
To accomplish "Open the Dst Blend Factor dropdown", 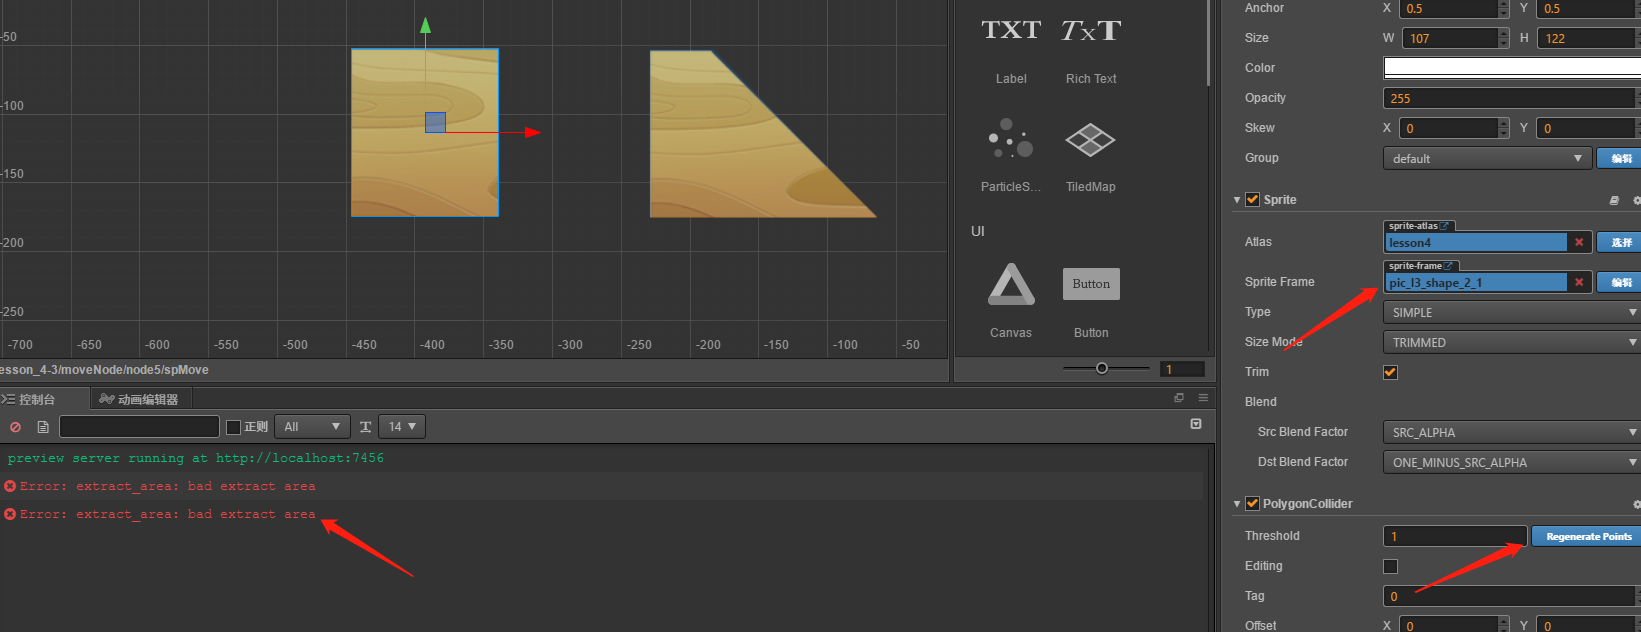I will coord(1512,462).
